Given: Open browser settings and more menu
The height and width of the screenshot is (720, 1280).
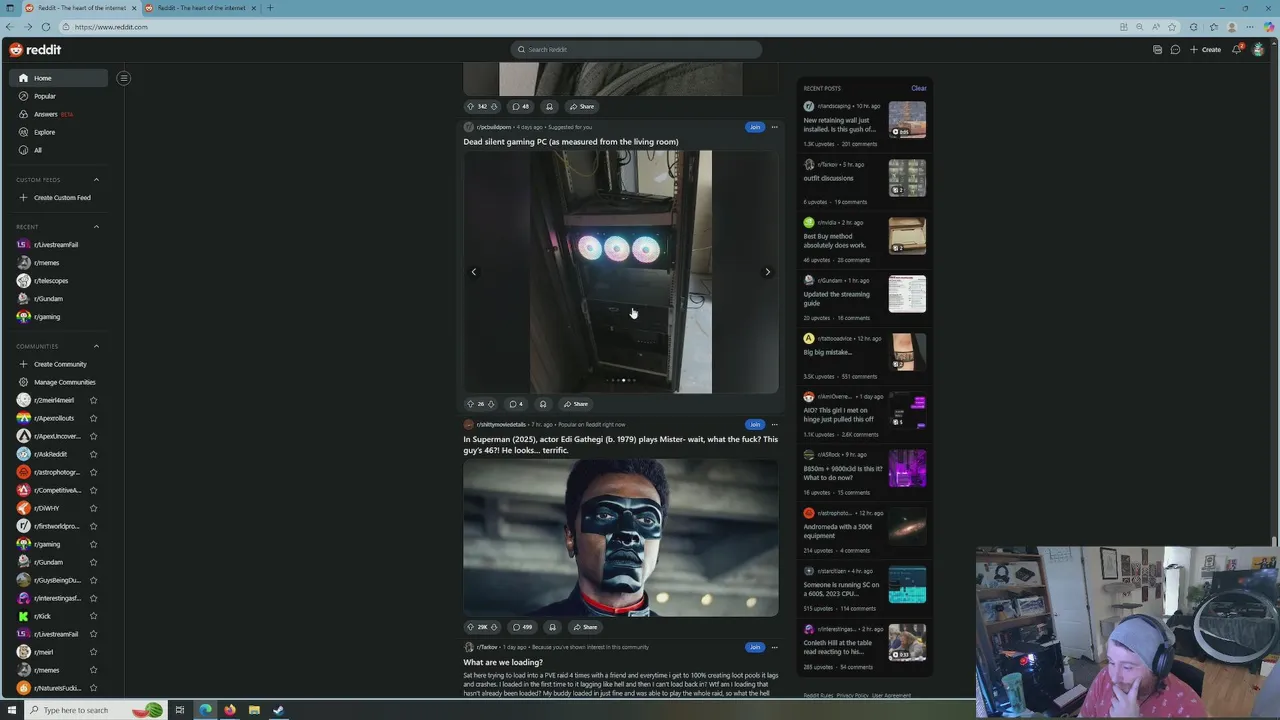Looking at the screenshot, I should click(1250, 27).
